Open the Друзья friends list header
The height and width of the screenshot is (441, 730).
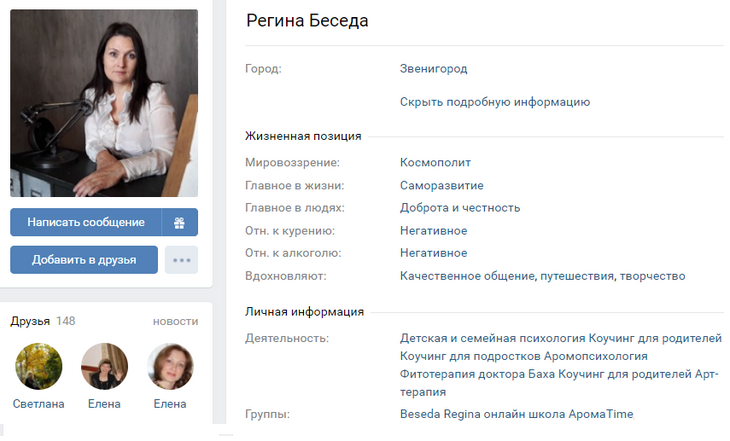(30, 321)
